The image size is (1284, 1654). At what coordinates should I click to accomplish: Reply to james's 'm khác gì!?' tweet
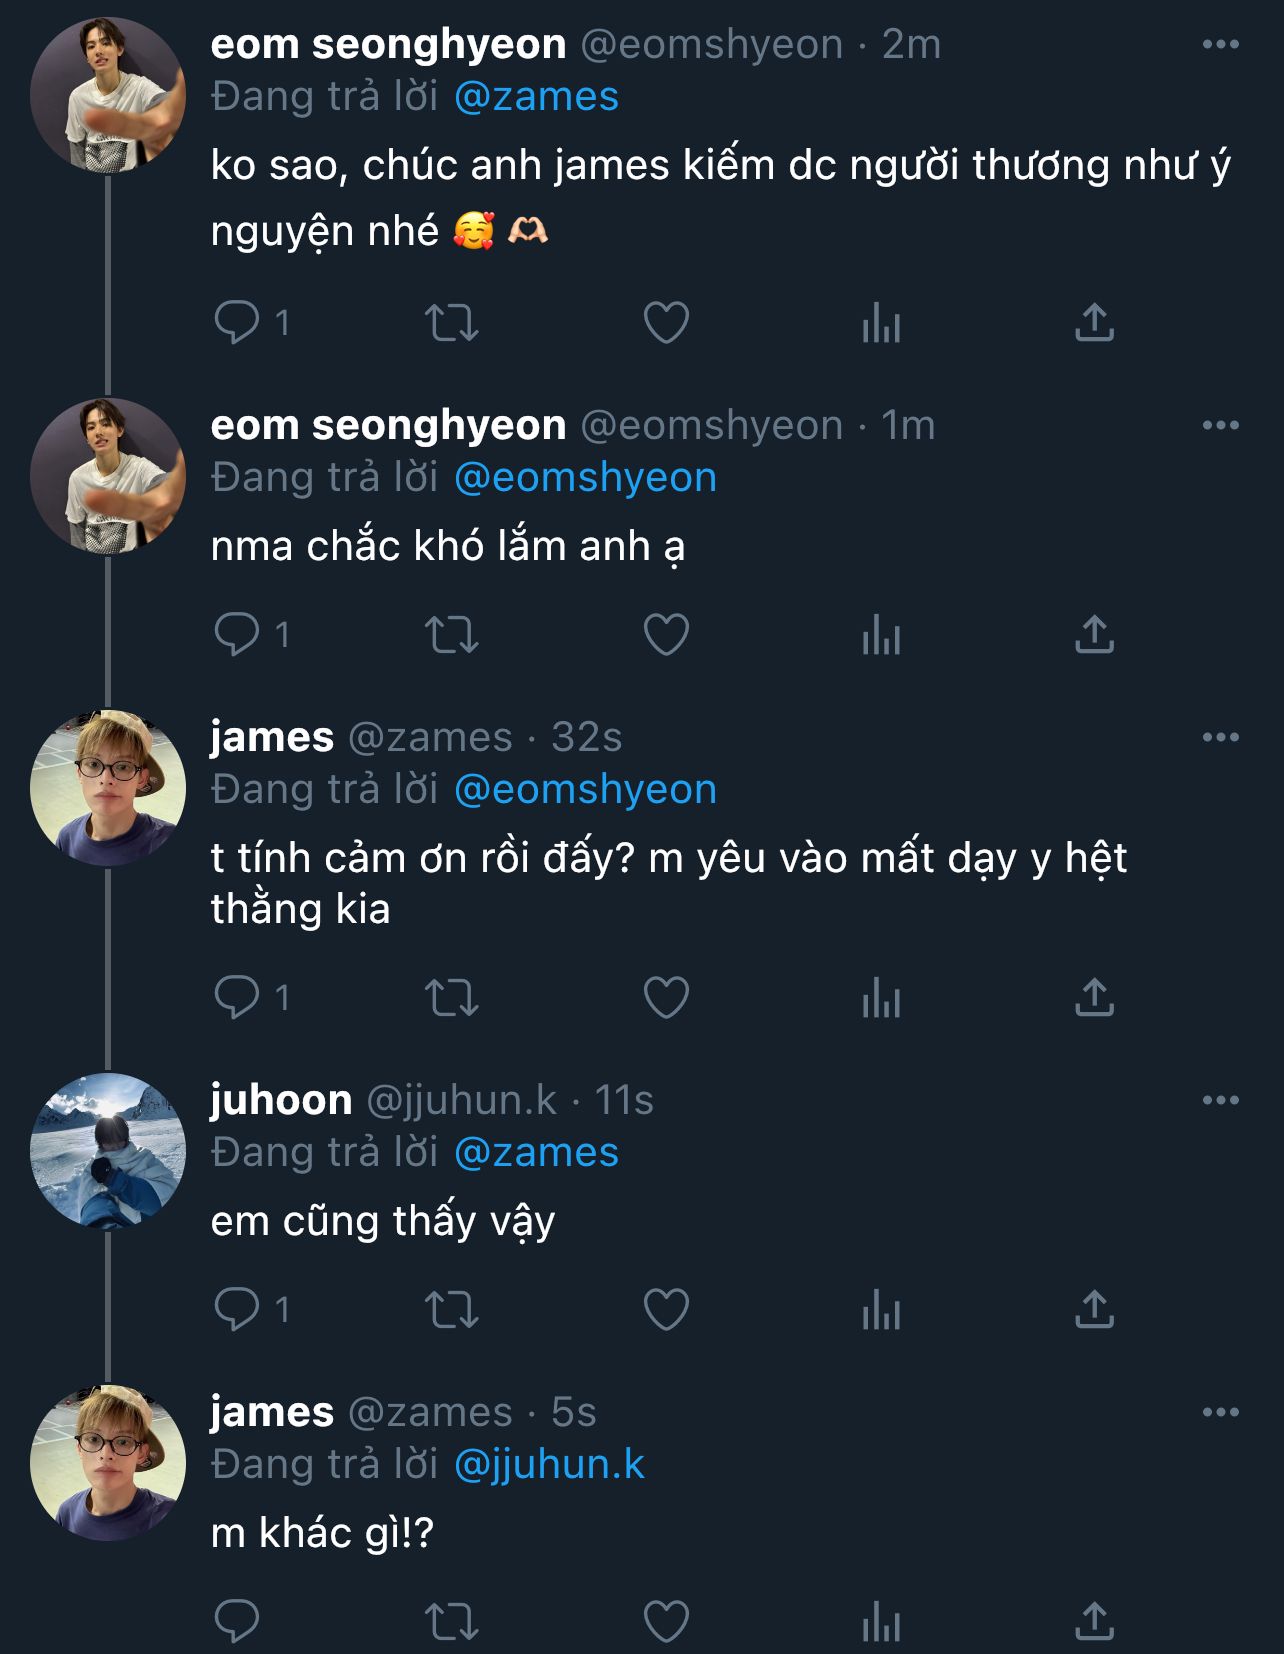click(237, 1621)
